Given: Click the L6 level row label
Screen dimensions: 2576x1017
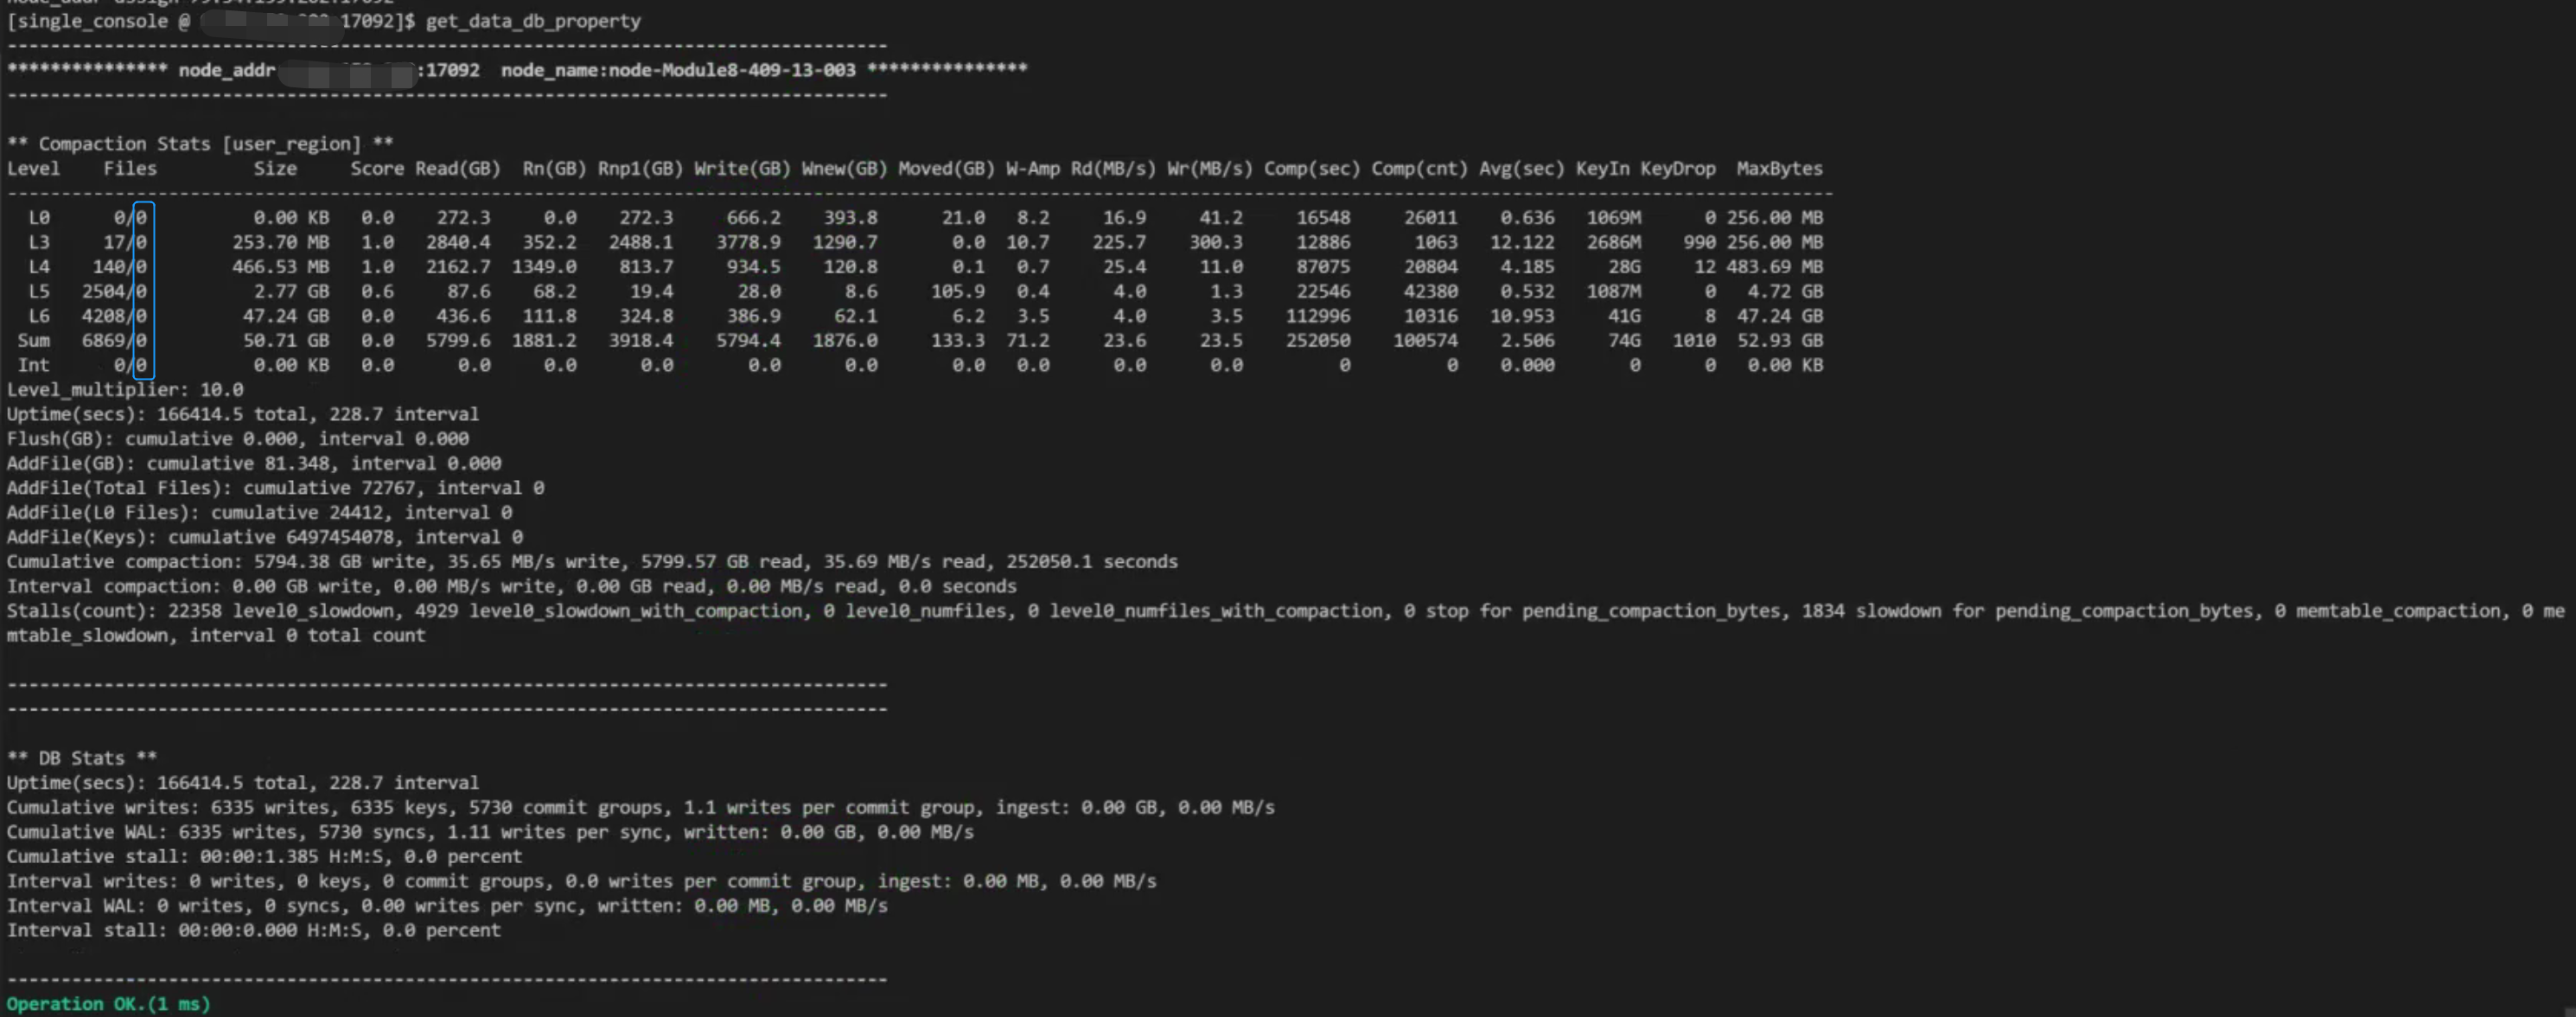Looking at the screenshot, I should [39, 316].
